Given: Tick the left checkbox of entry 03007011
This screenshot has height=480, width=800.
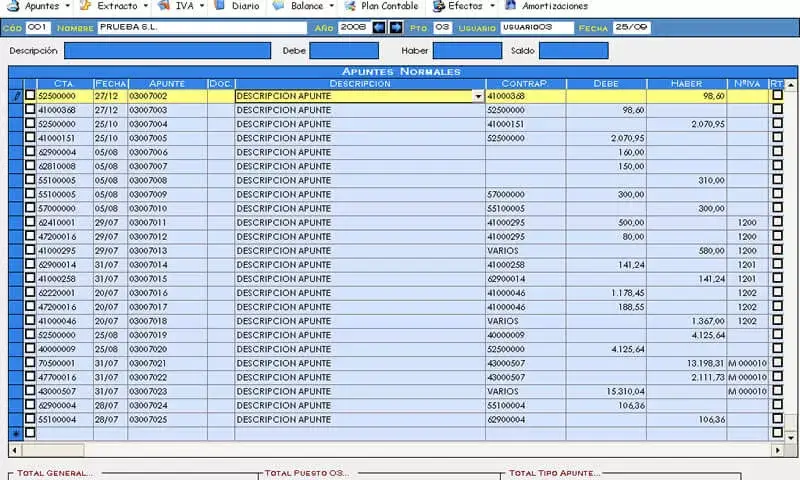Looking at the screenshot, I should tap(29, 222).
